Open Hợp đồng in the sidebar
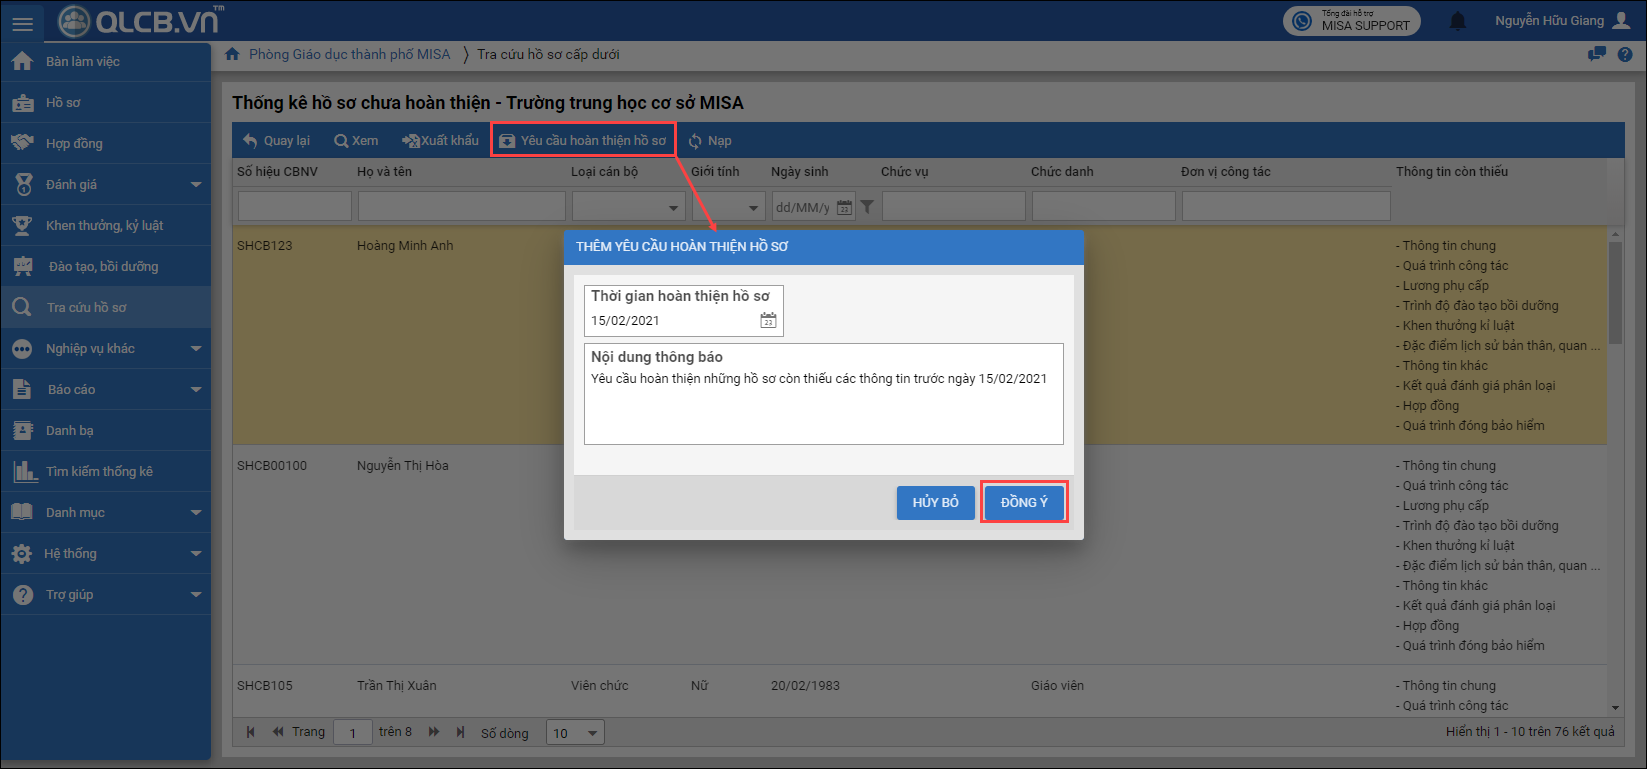Image resolution: width=1647 pixels, height=769 pixels. point(74,143)
